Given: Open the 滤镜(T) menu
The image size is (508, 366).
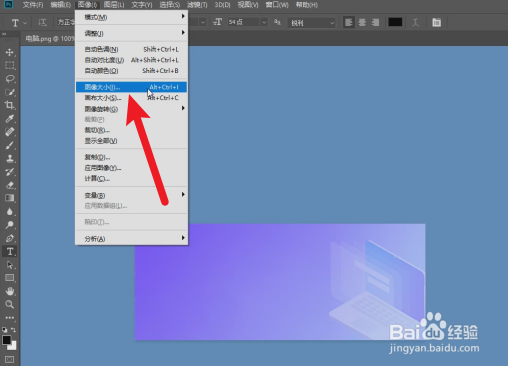Looking at the screenshot, I should [x=197, y=5].
